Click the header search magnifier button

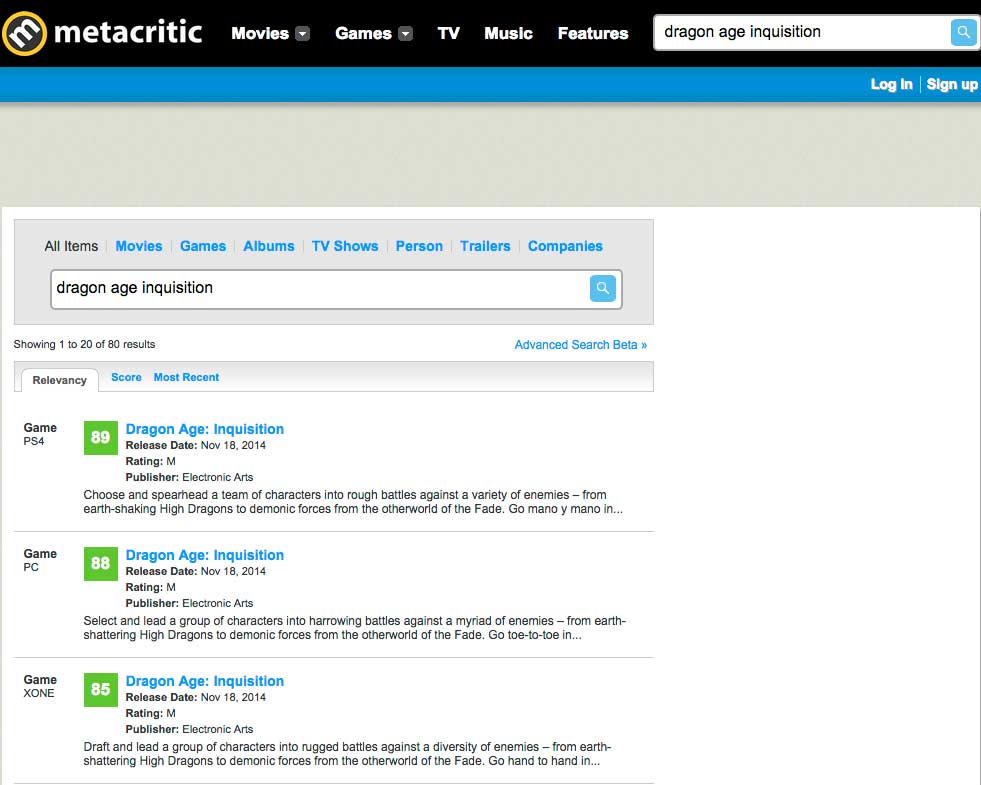pyautogui.click(x=963, y=32)
